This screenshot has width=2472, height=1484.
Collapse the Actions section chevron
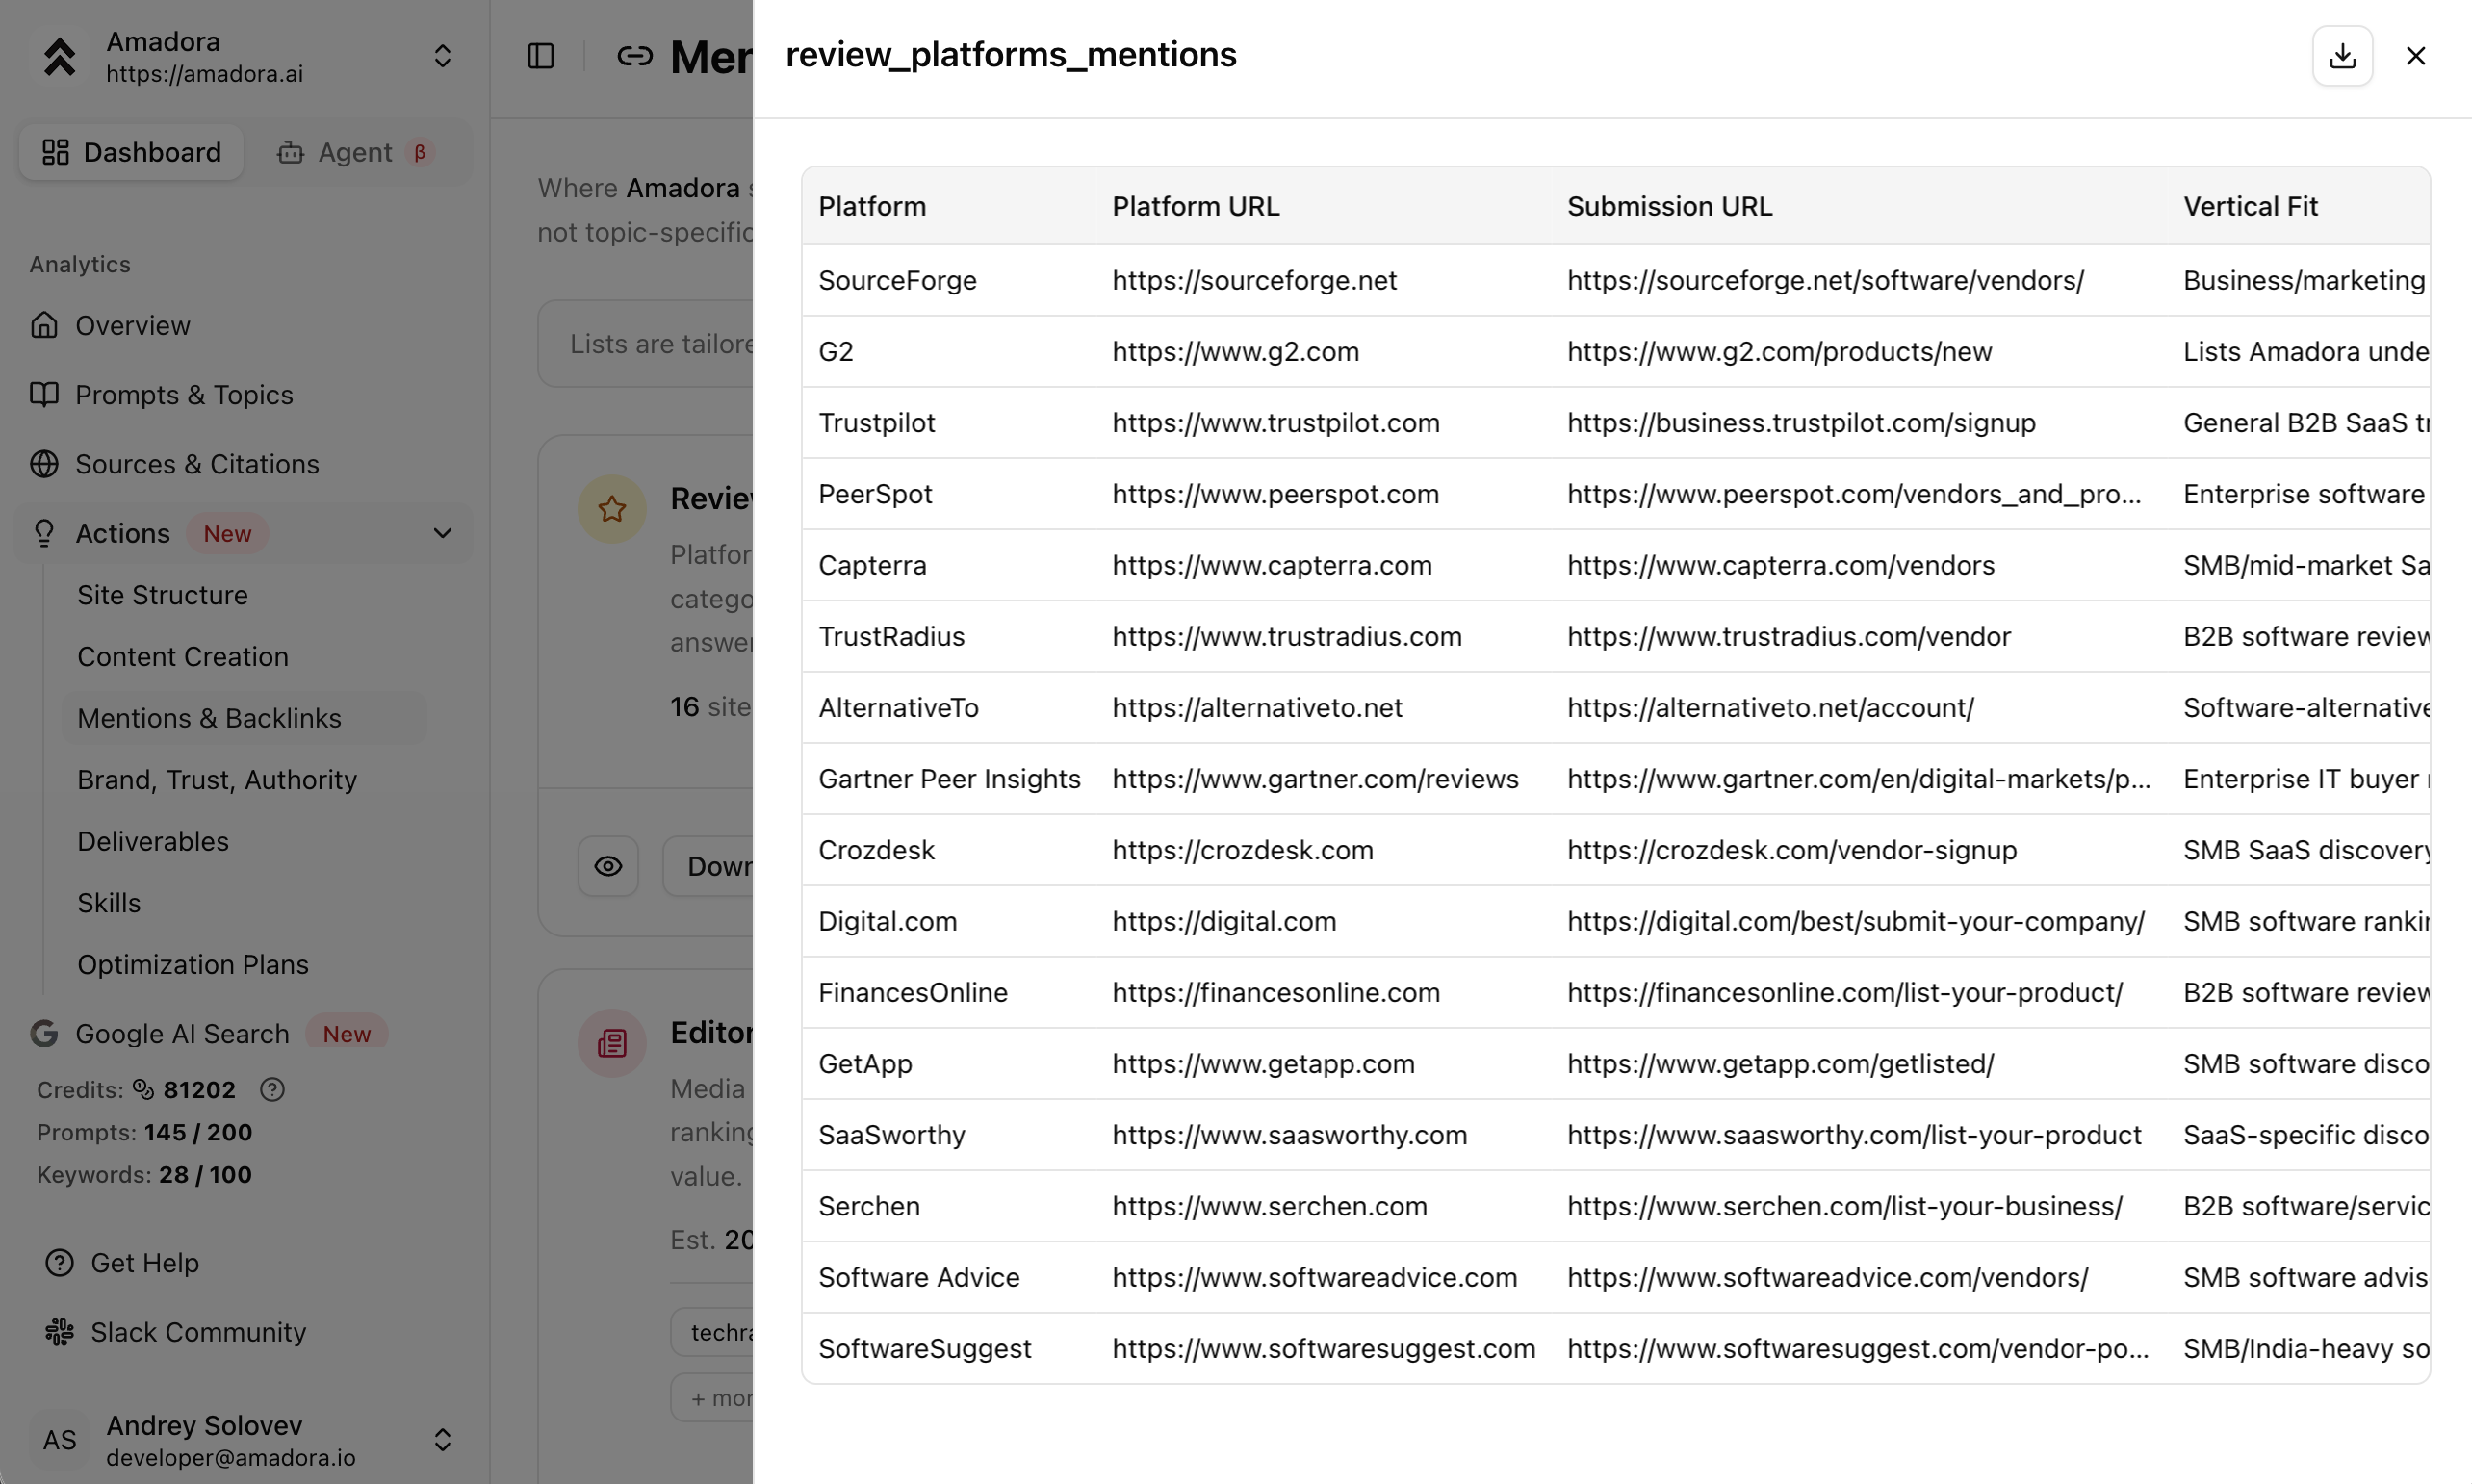point(443,533)
